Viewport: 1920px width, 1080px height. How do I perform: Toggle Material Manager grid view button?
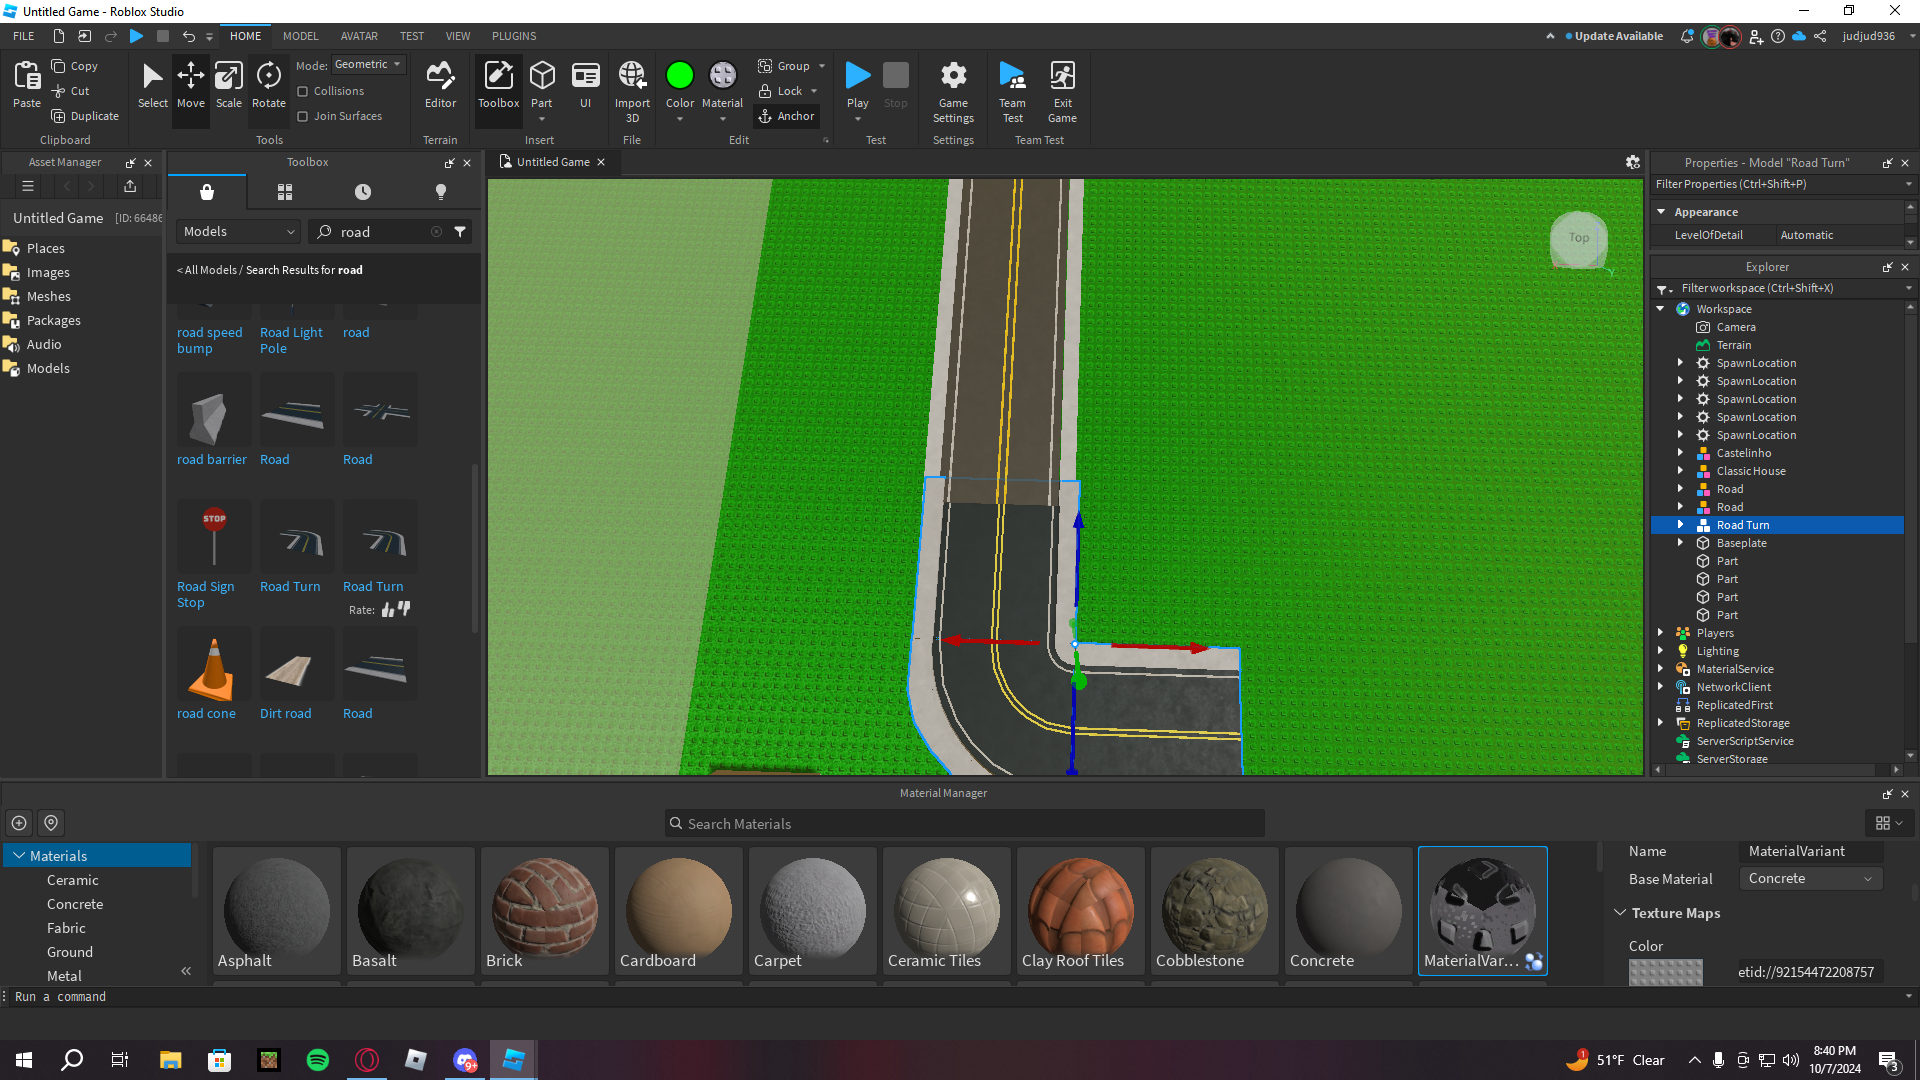(1888, 823)
